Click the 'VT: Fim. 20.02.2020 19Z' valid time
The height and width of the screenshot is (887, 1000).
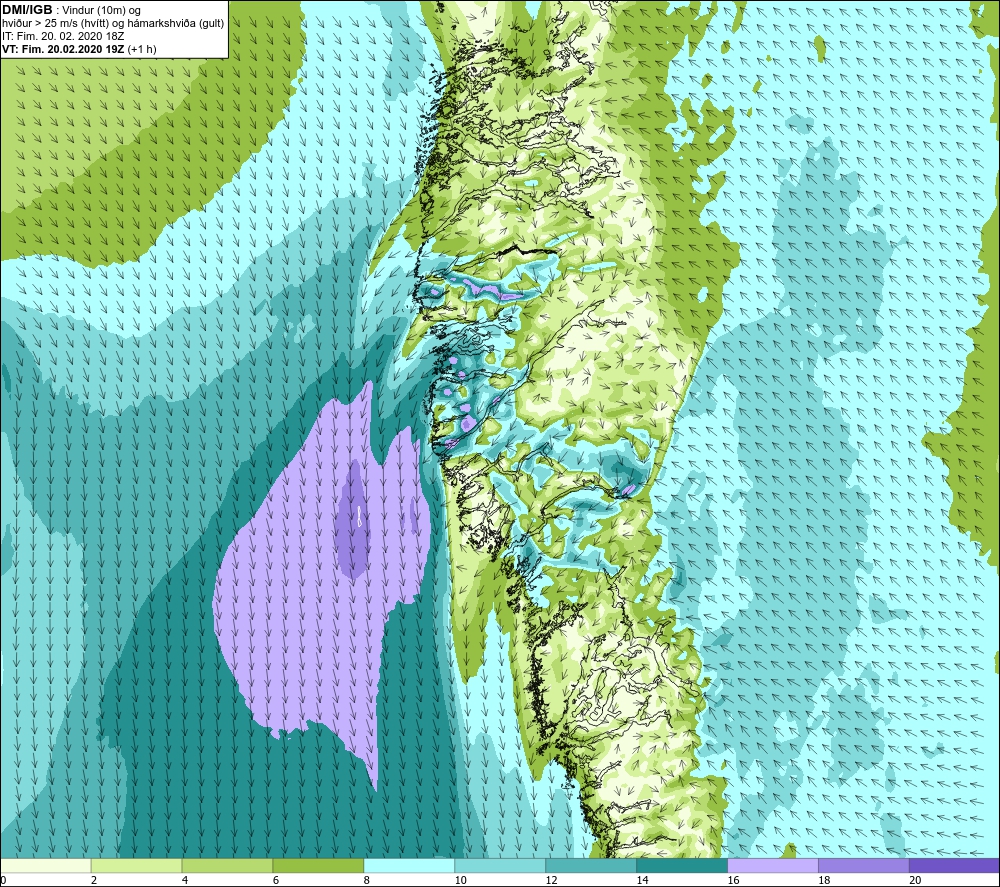(x=63, y=49)
